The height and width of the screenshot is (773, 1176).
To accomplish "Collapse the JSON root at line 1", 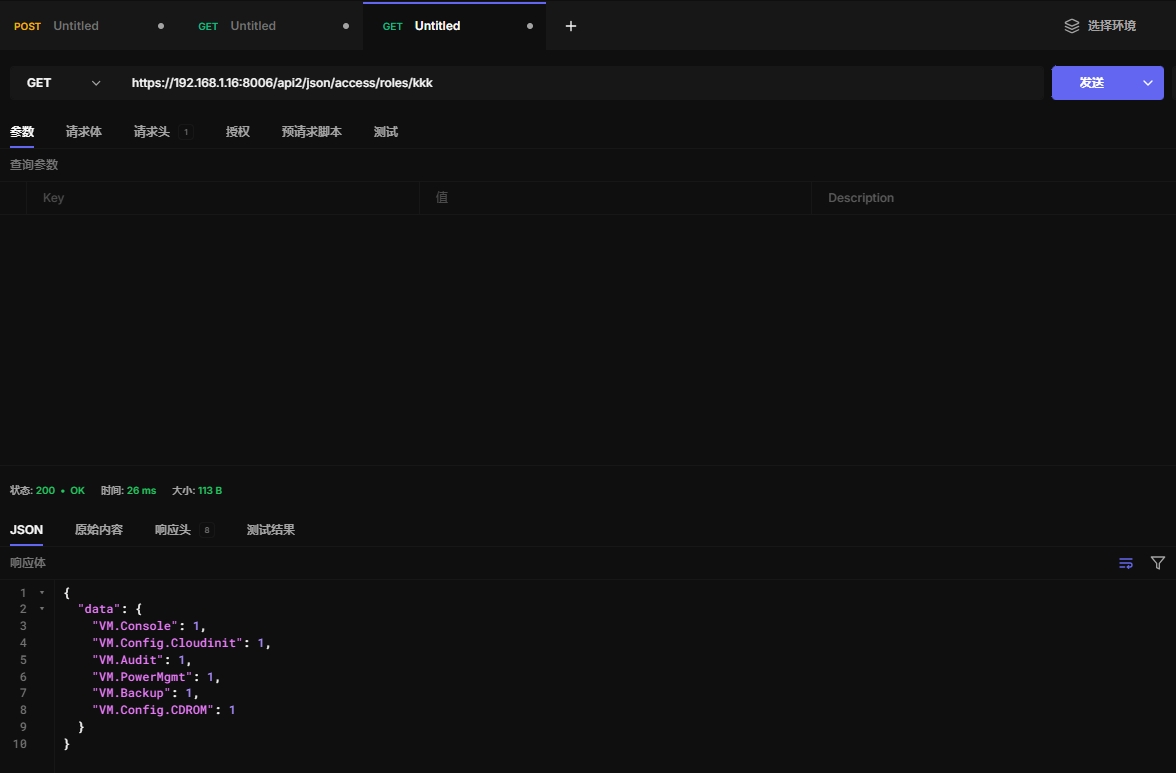I will click(42, 593).
